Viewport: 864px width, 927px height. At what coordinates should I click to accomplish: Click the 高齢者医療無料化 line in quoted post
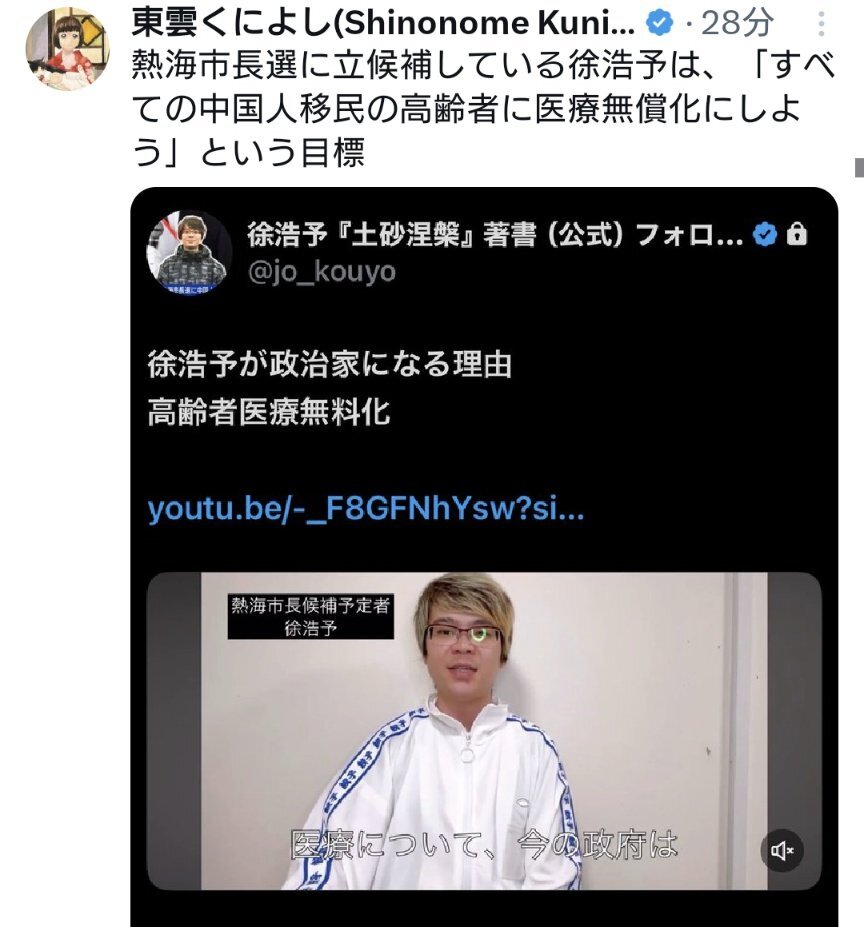pyautogui.click(x=268, y=412)
